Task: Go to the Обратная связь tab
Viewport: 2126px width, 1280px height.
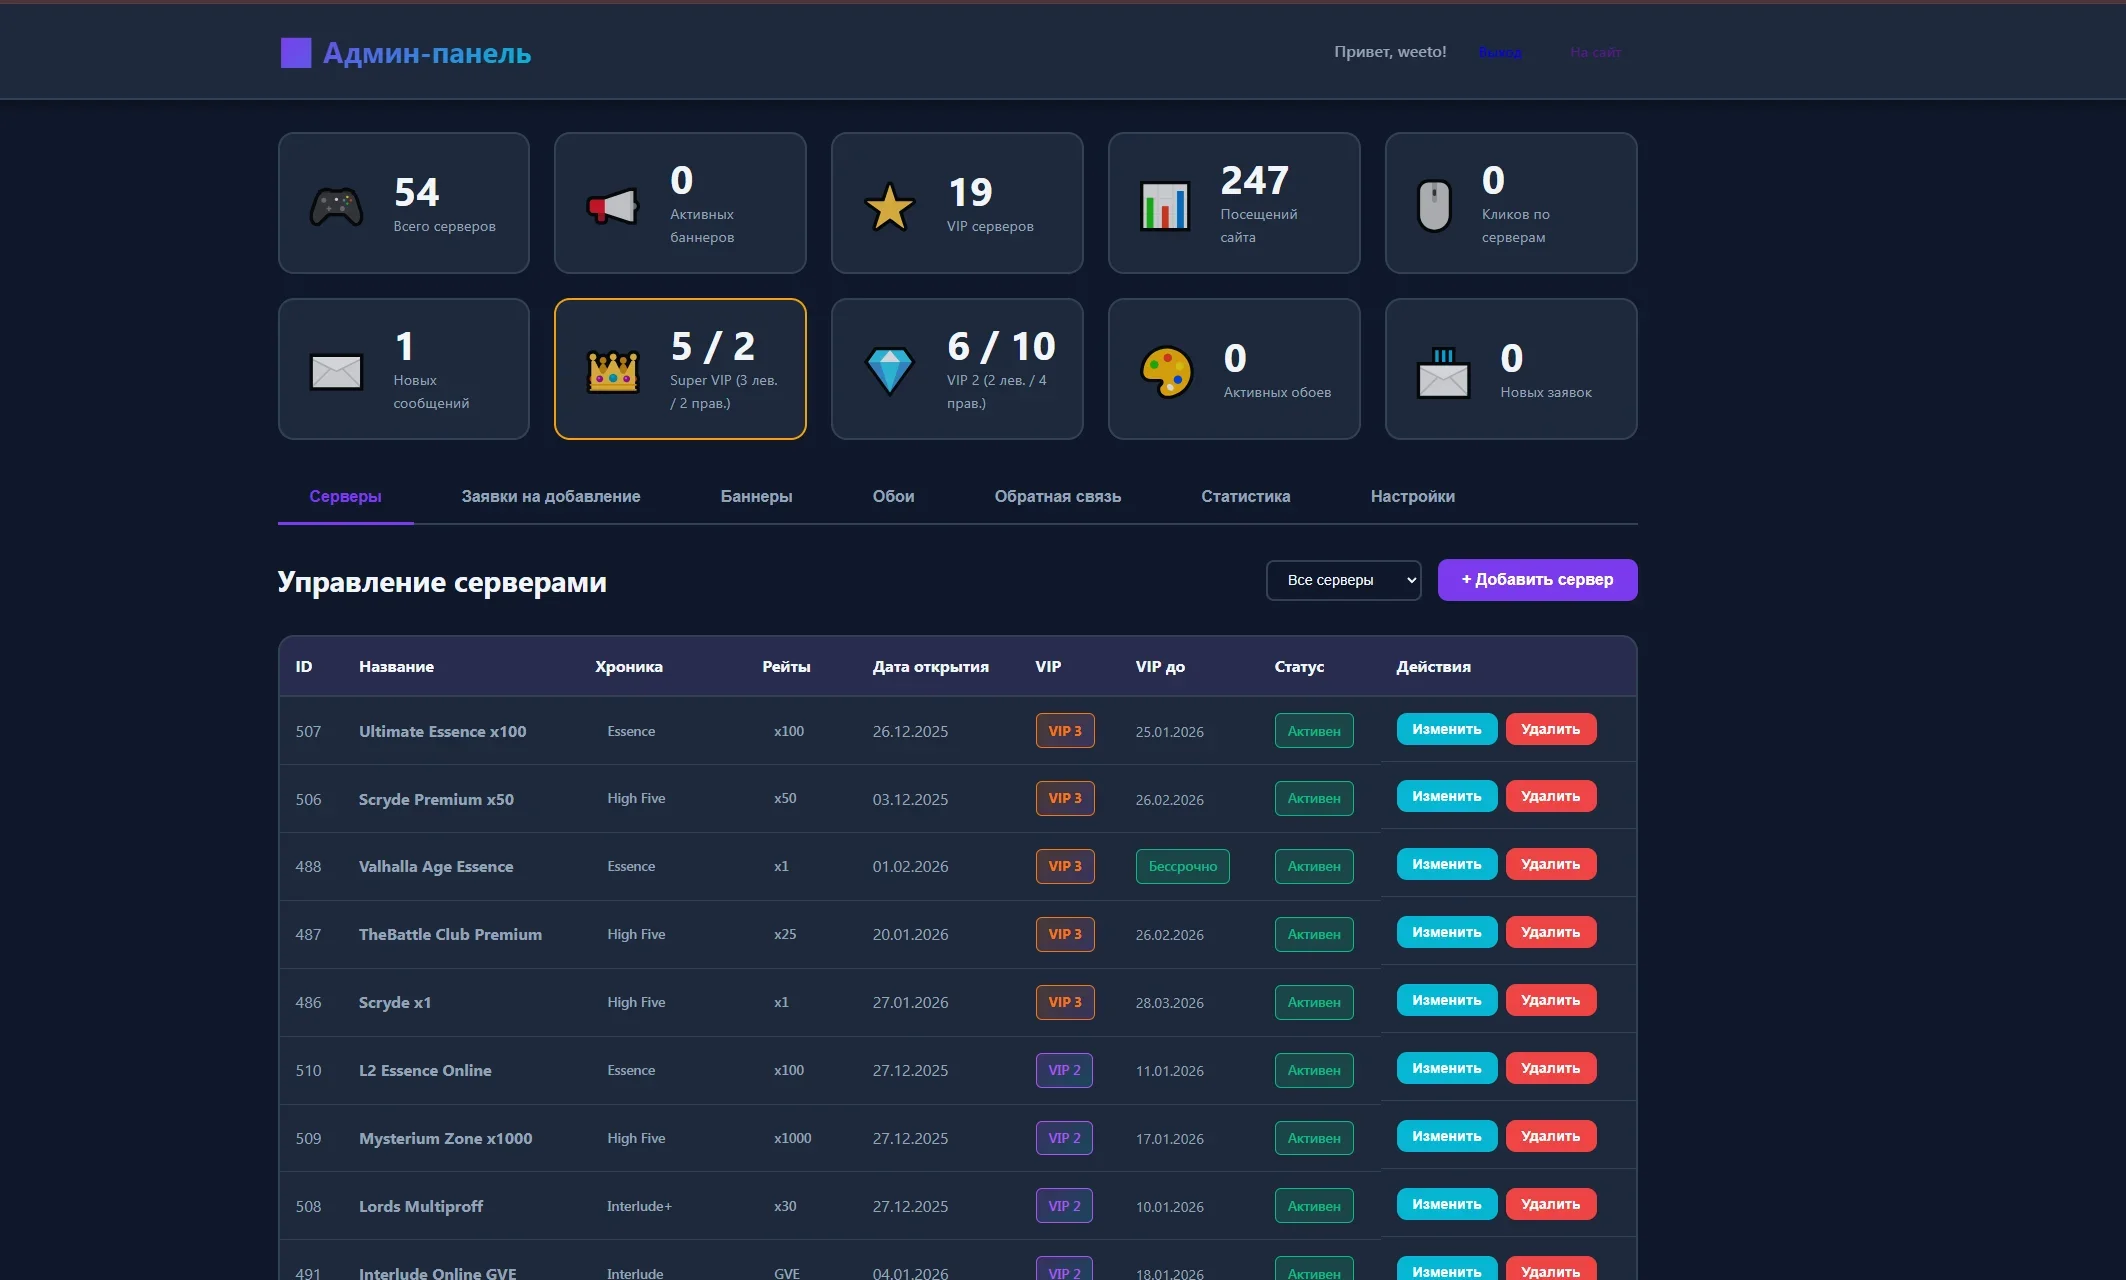Action: (x=1057, y=496)
